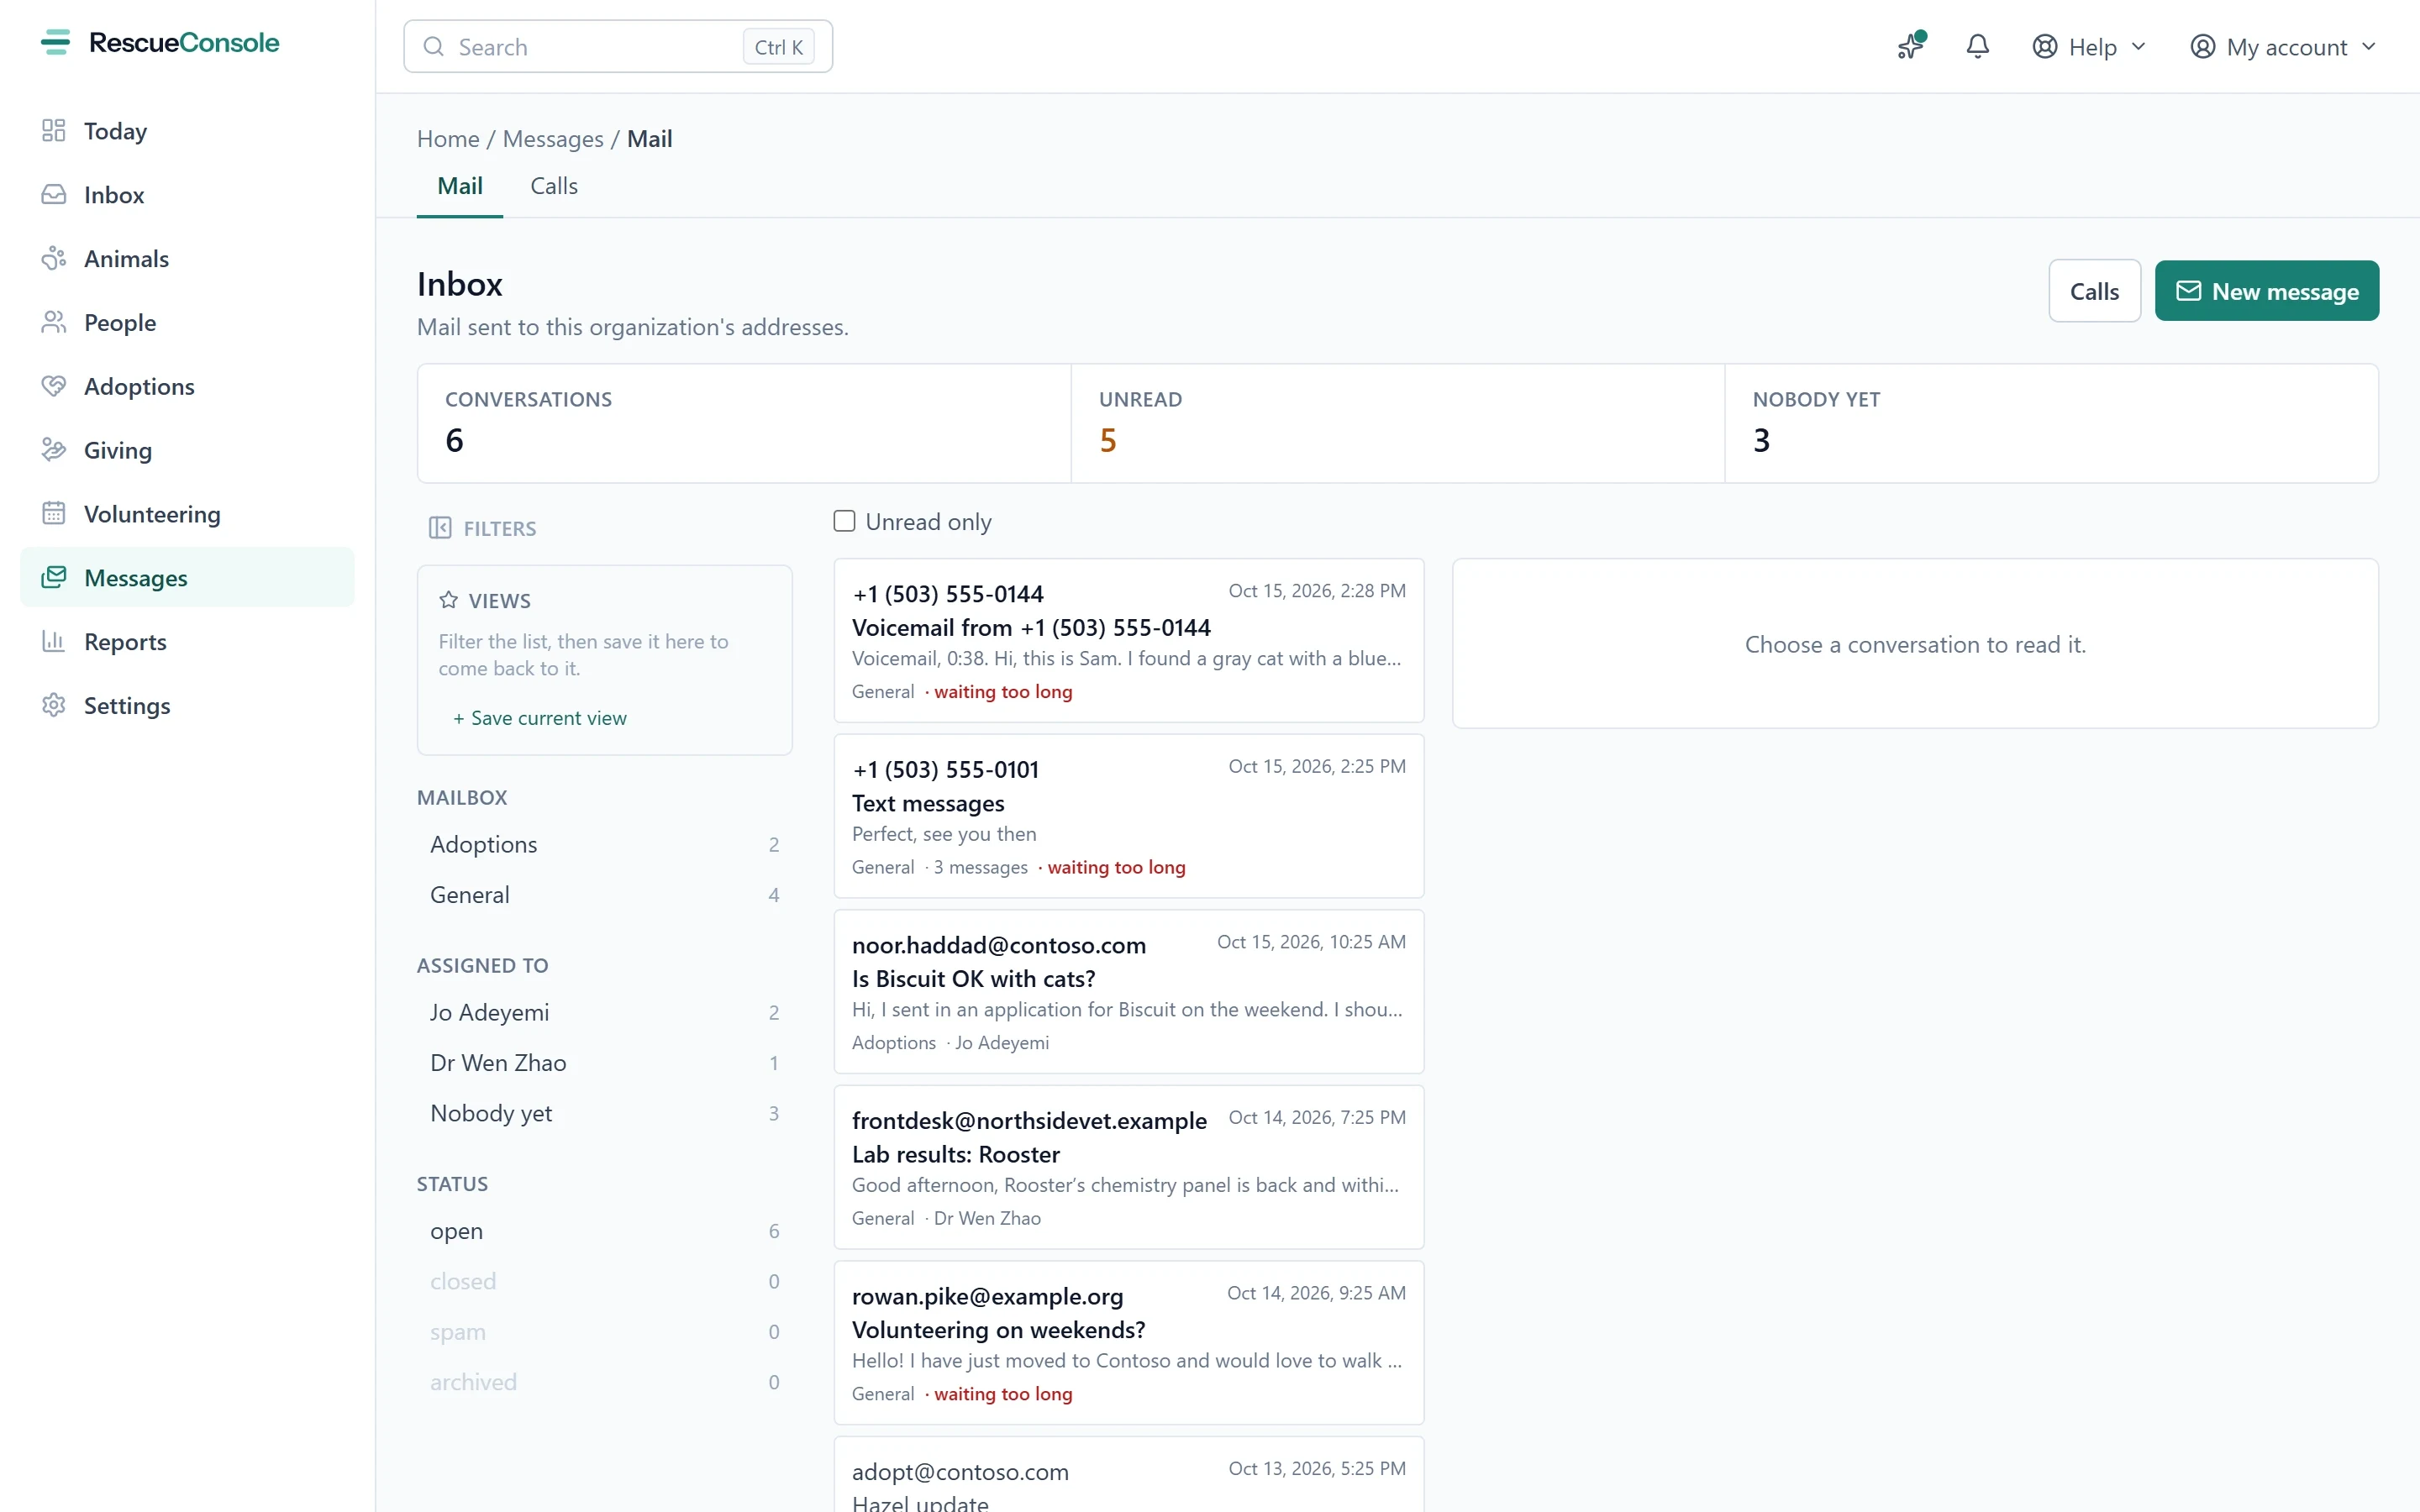
Task: Click the search magnifier icon
Action: coord(434,47)
